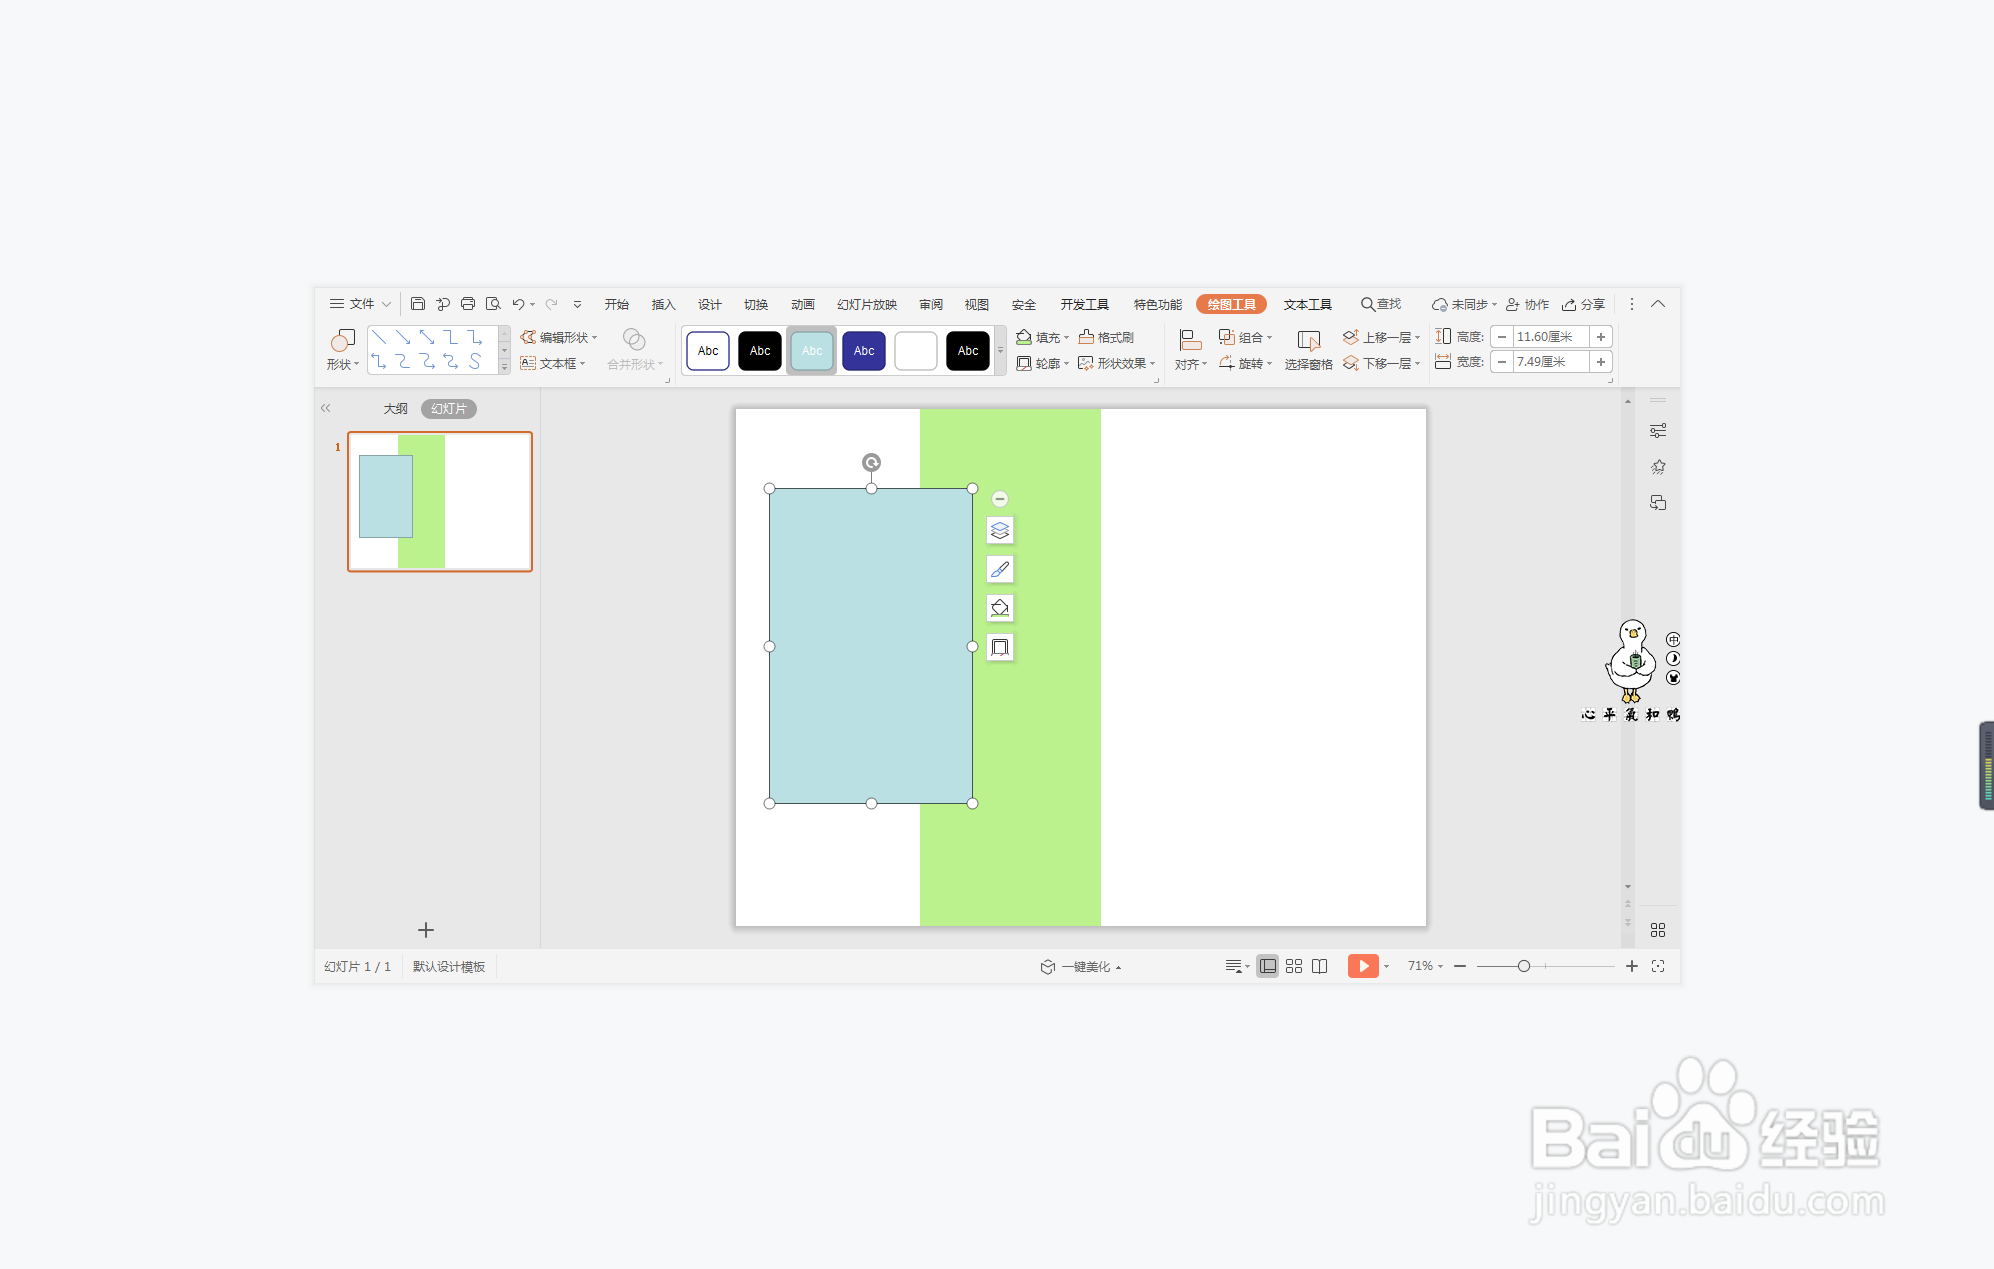Click the 一键美化 one-click beautify button

coord(1080,966)
